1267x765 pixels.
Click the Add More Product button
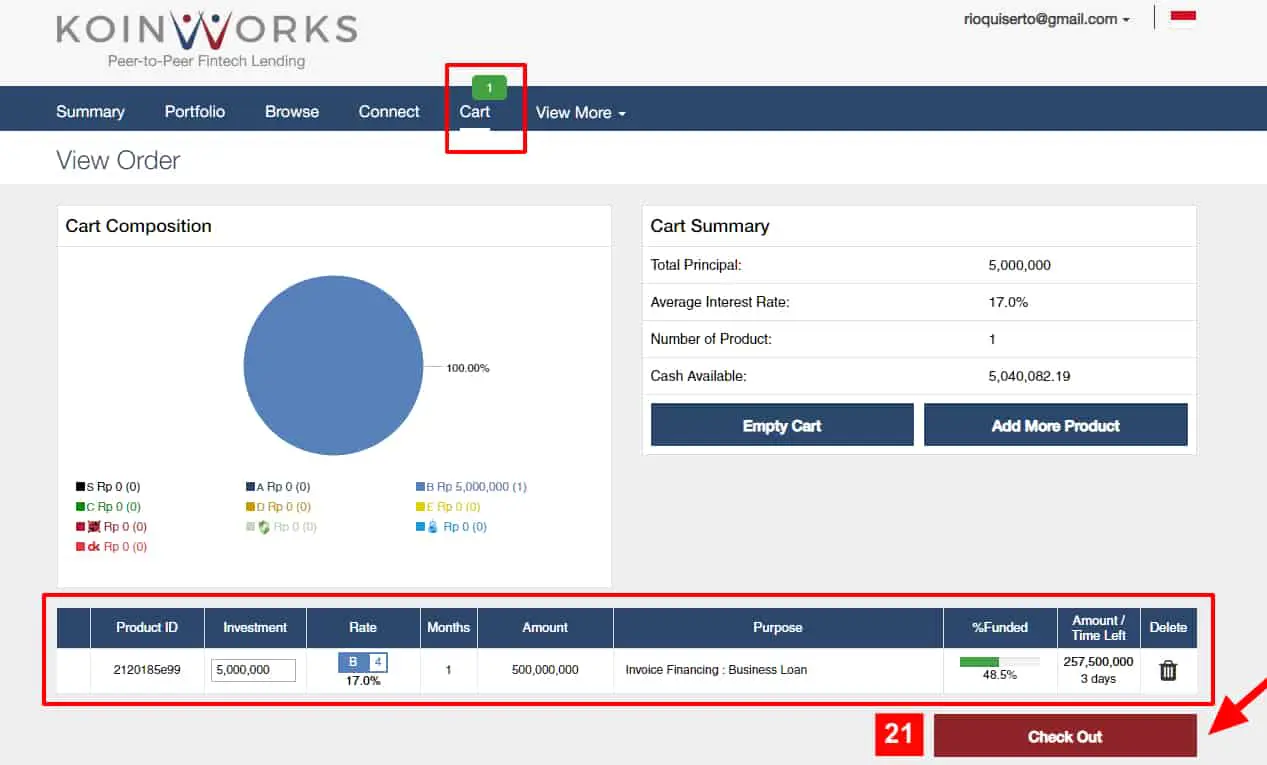click(x=1055, y=424)
